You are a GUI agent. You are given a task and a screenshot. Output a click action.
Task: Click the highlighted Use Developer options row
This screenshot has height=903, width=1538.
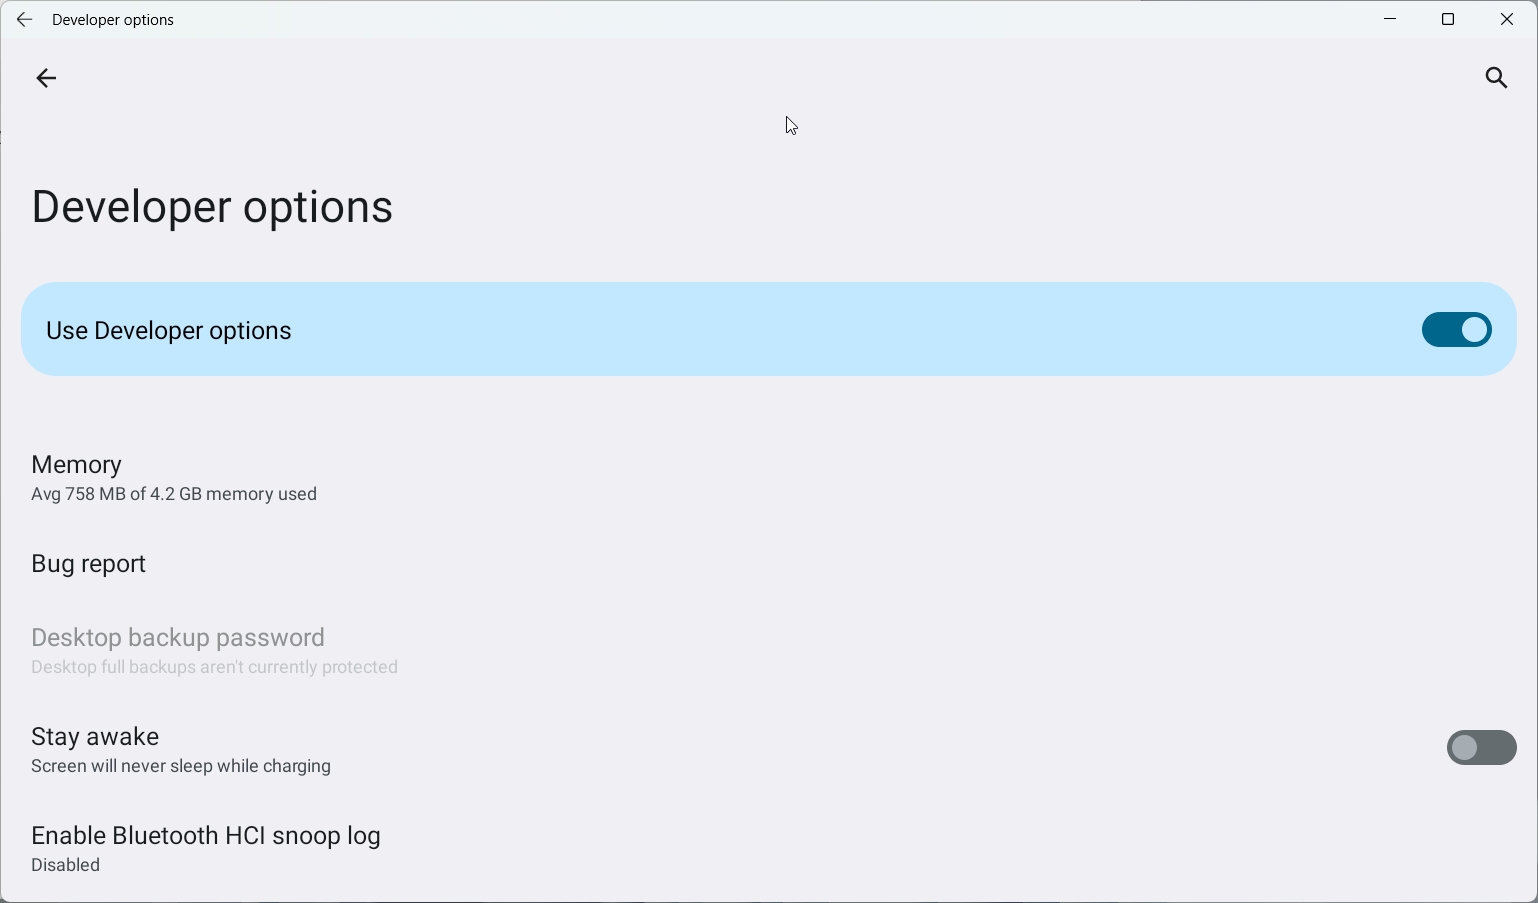tap(700, 329)
